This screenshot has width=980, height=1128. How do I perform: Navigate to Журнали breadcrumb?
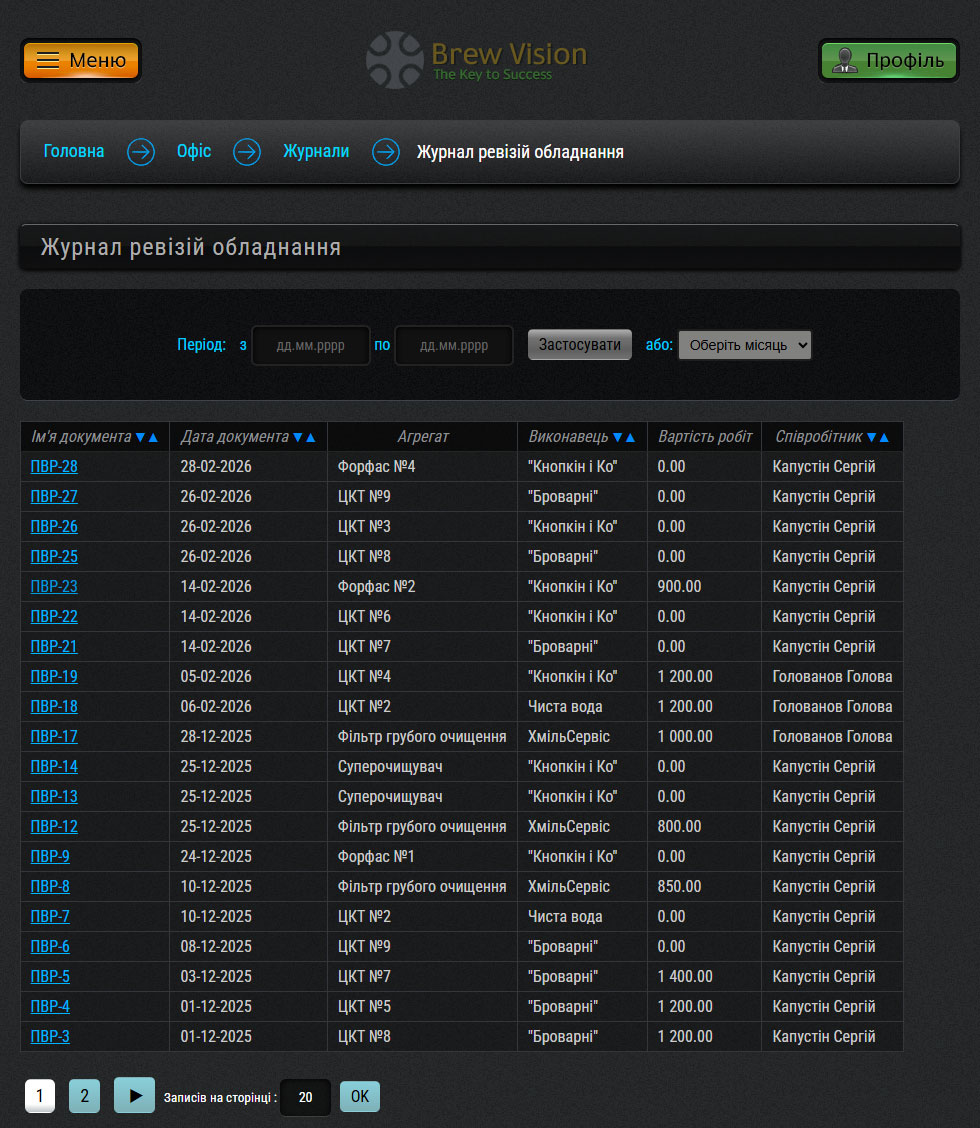pos(316,152)
